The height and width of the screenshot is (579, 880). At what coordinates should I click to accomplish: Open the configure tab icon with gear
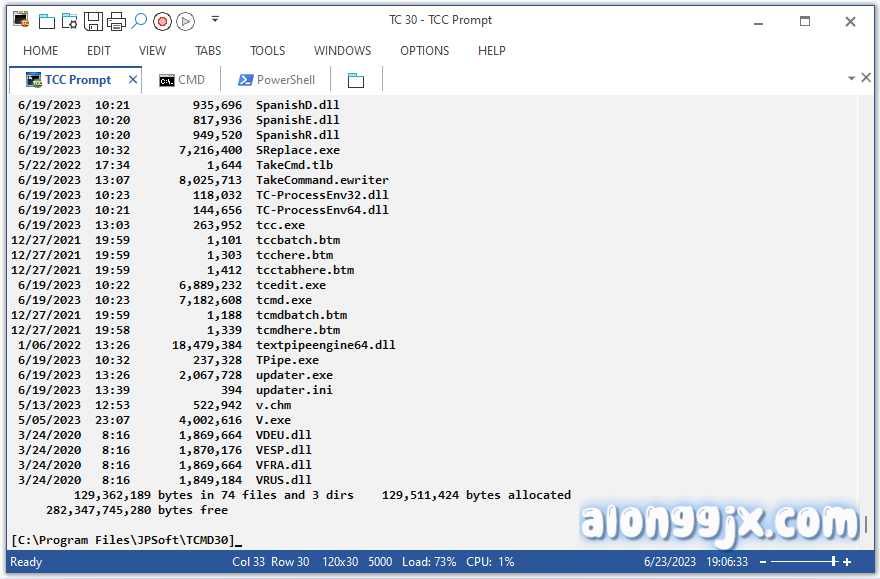(69, 20)
